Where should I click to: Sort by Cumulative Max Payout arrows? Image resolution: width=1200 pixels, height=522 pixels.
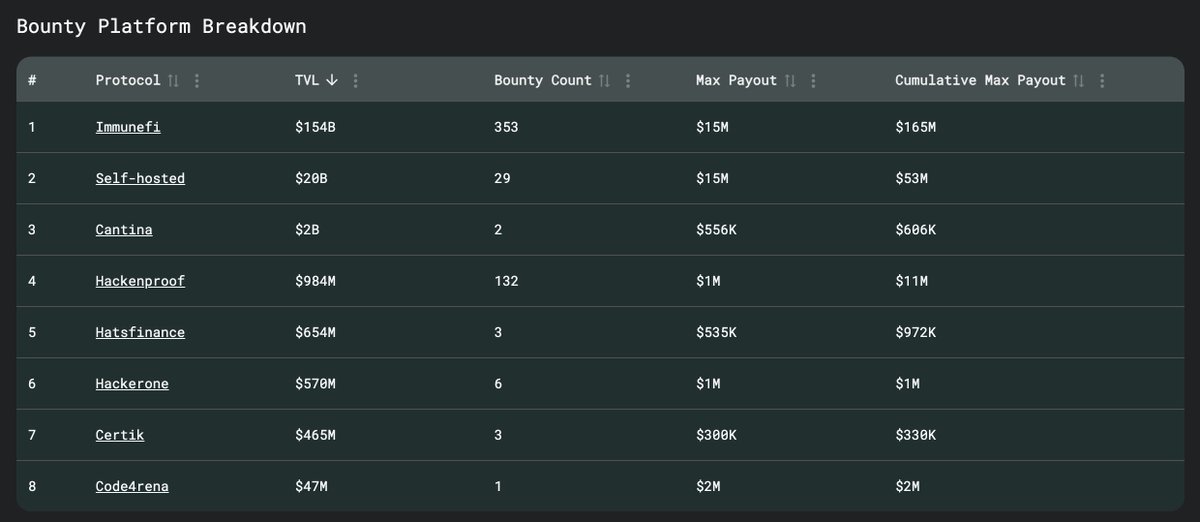pos(1078,81)
